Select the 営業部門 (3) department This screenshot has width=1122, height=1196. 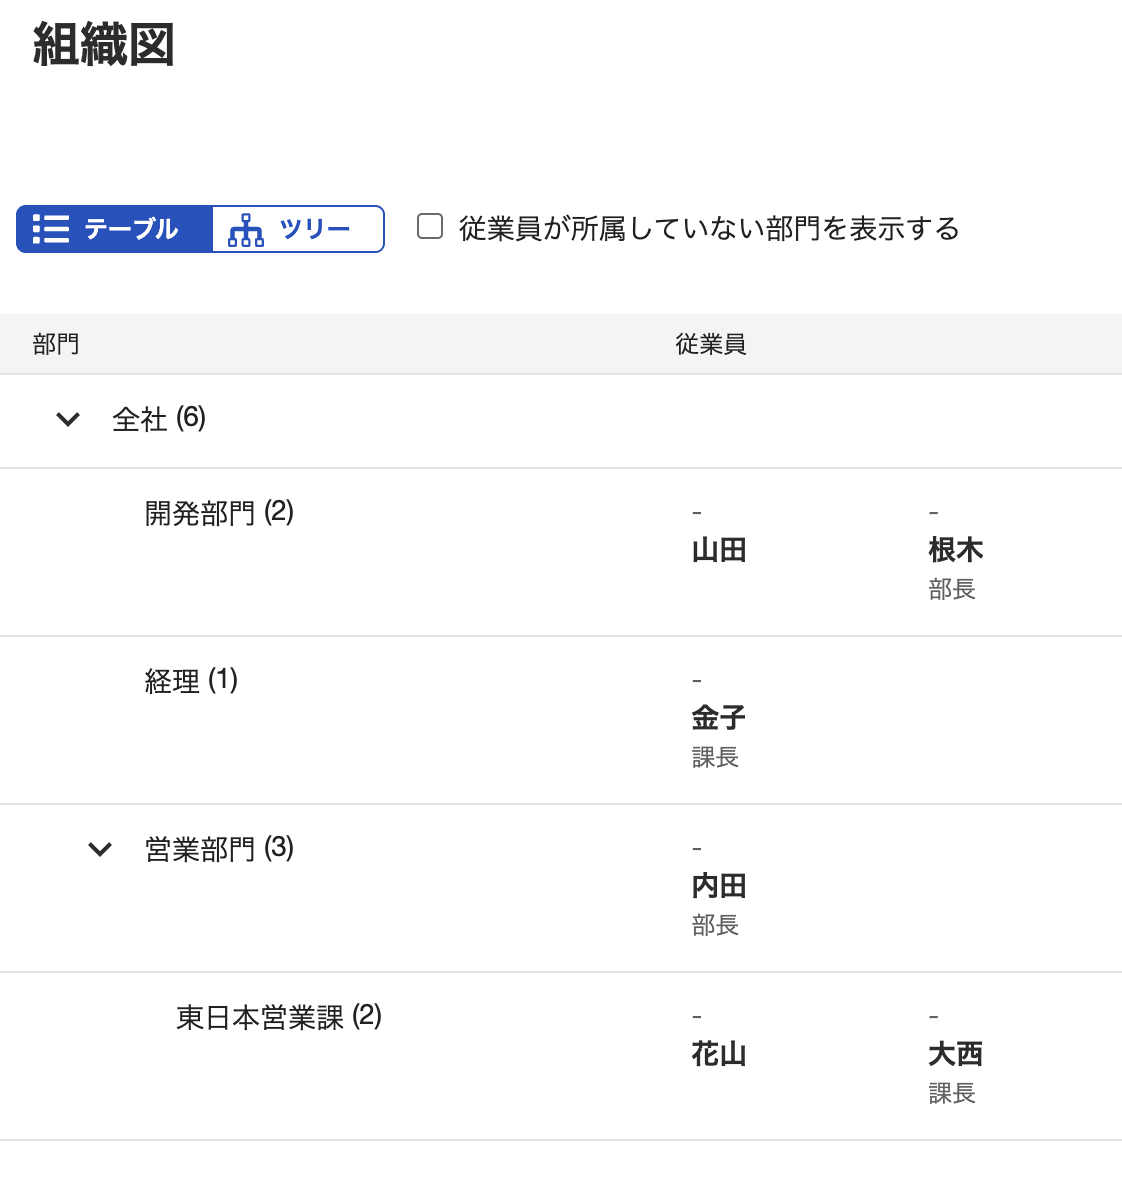click(x=219, y=849)
